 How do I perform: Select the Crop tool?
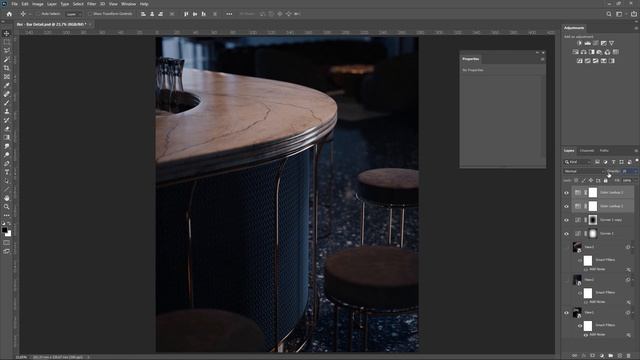(x=7, y=68)
